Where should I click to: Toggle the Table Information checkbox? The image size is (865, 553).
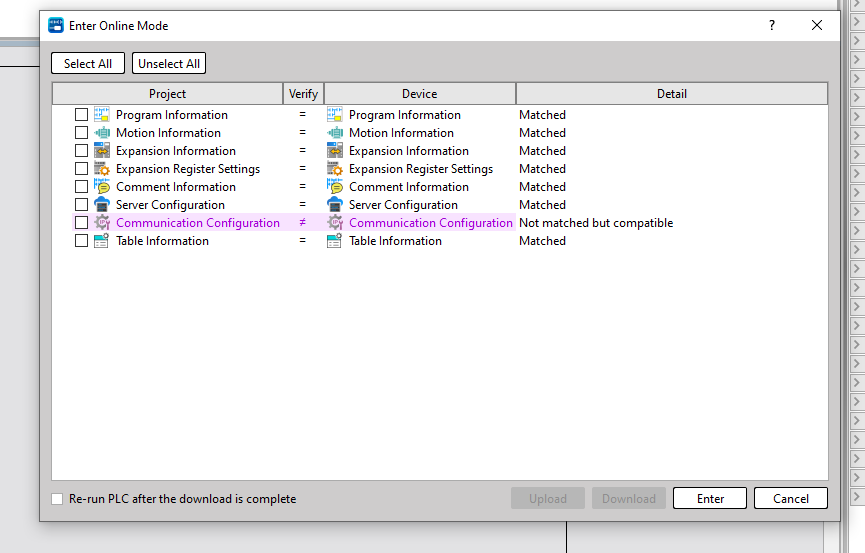click(x=82, y=241)
